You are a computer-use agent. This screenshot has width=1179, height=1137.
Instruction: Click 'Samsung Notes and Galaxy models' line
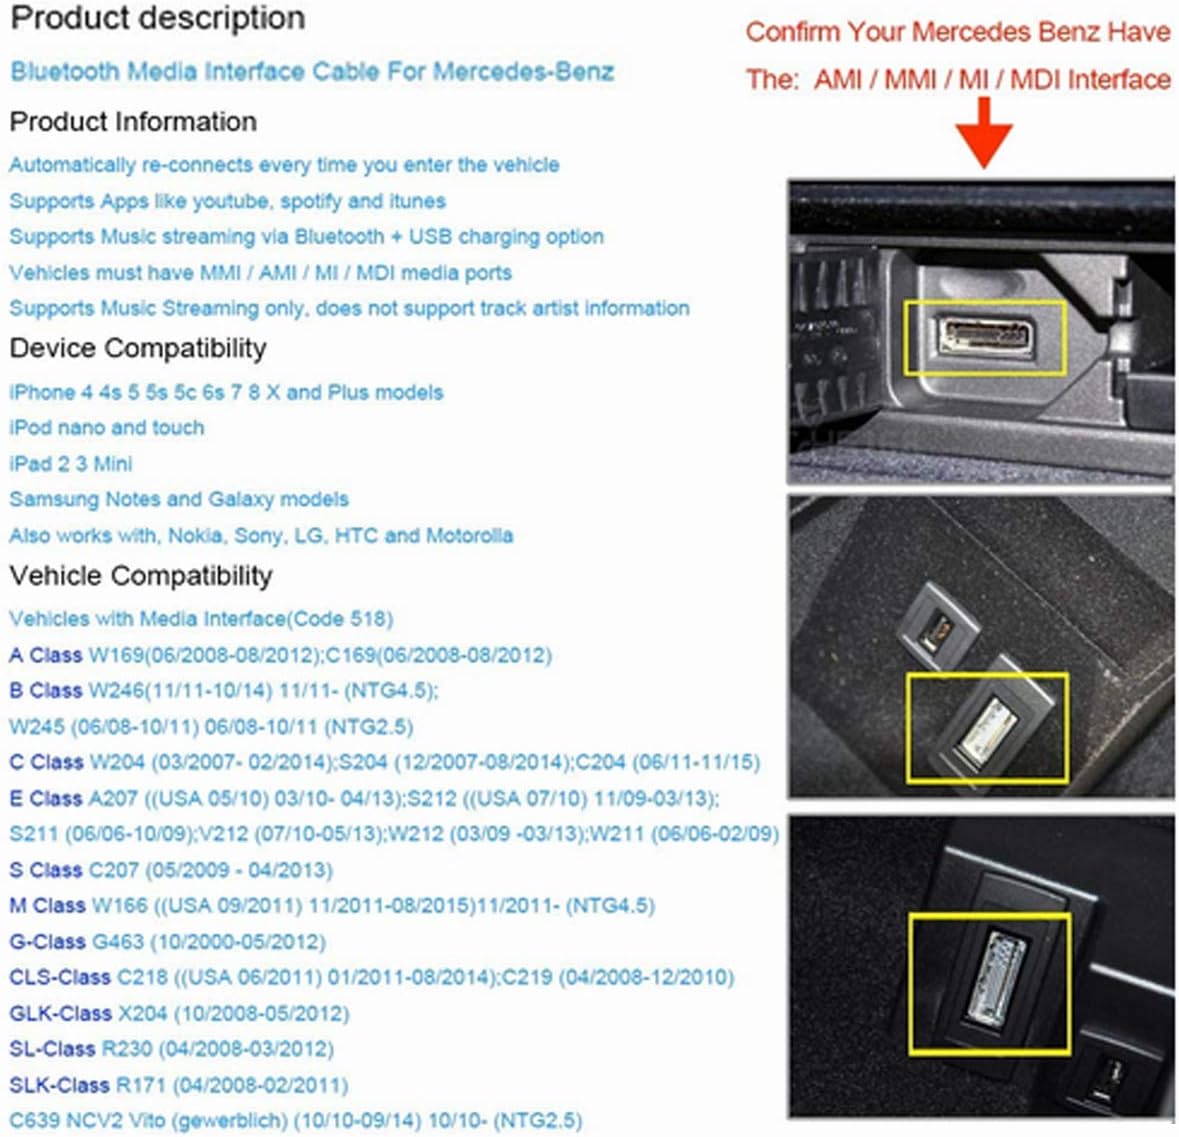pos(179,499)
